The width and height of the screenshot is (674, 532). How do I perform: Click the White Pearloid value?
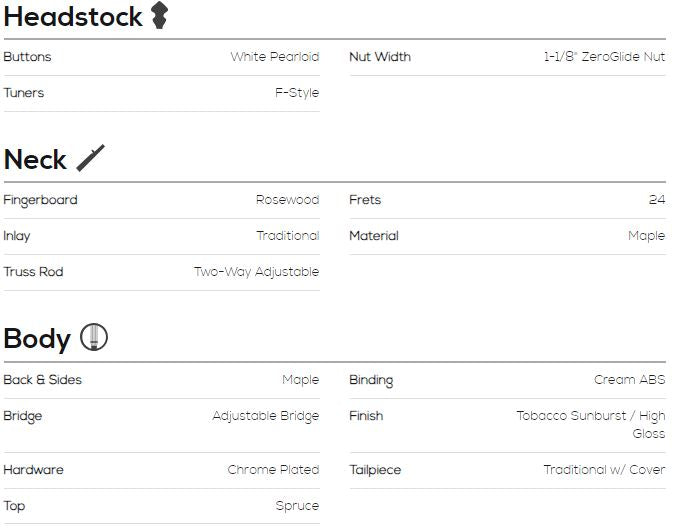275,57
